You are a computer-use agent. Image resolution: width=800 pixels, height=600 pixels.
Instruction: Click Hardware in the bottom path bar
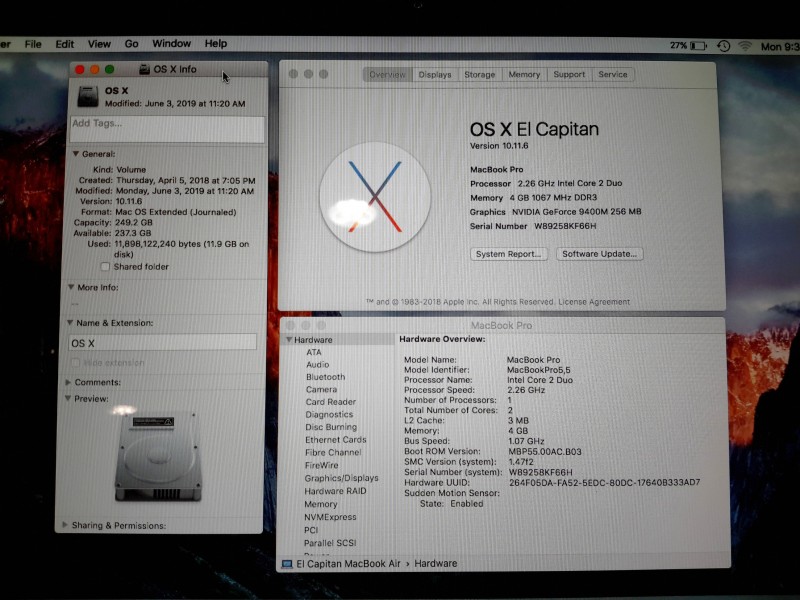coord(435,564)
